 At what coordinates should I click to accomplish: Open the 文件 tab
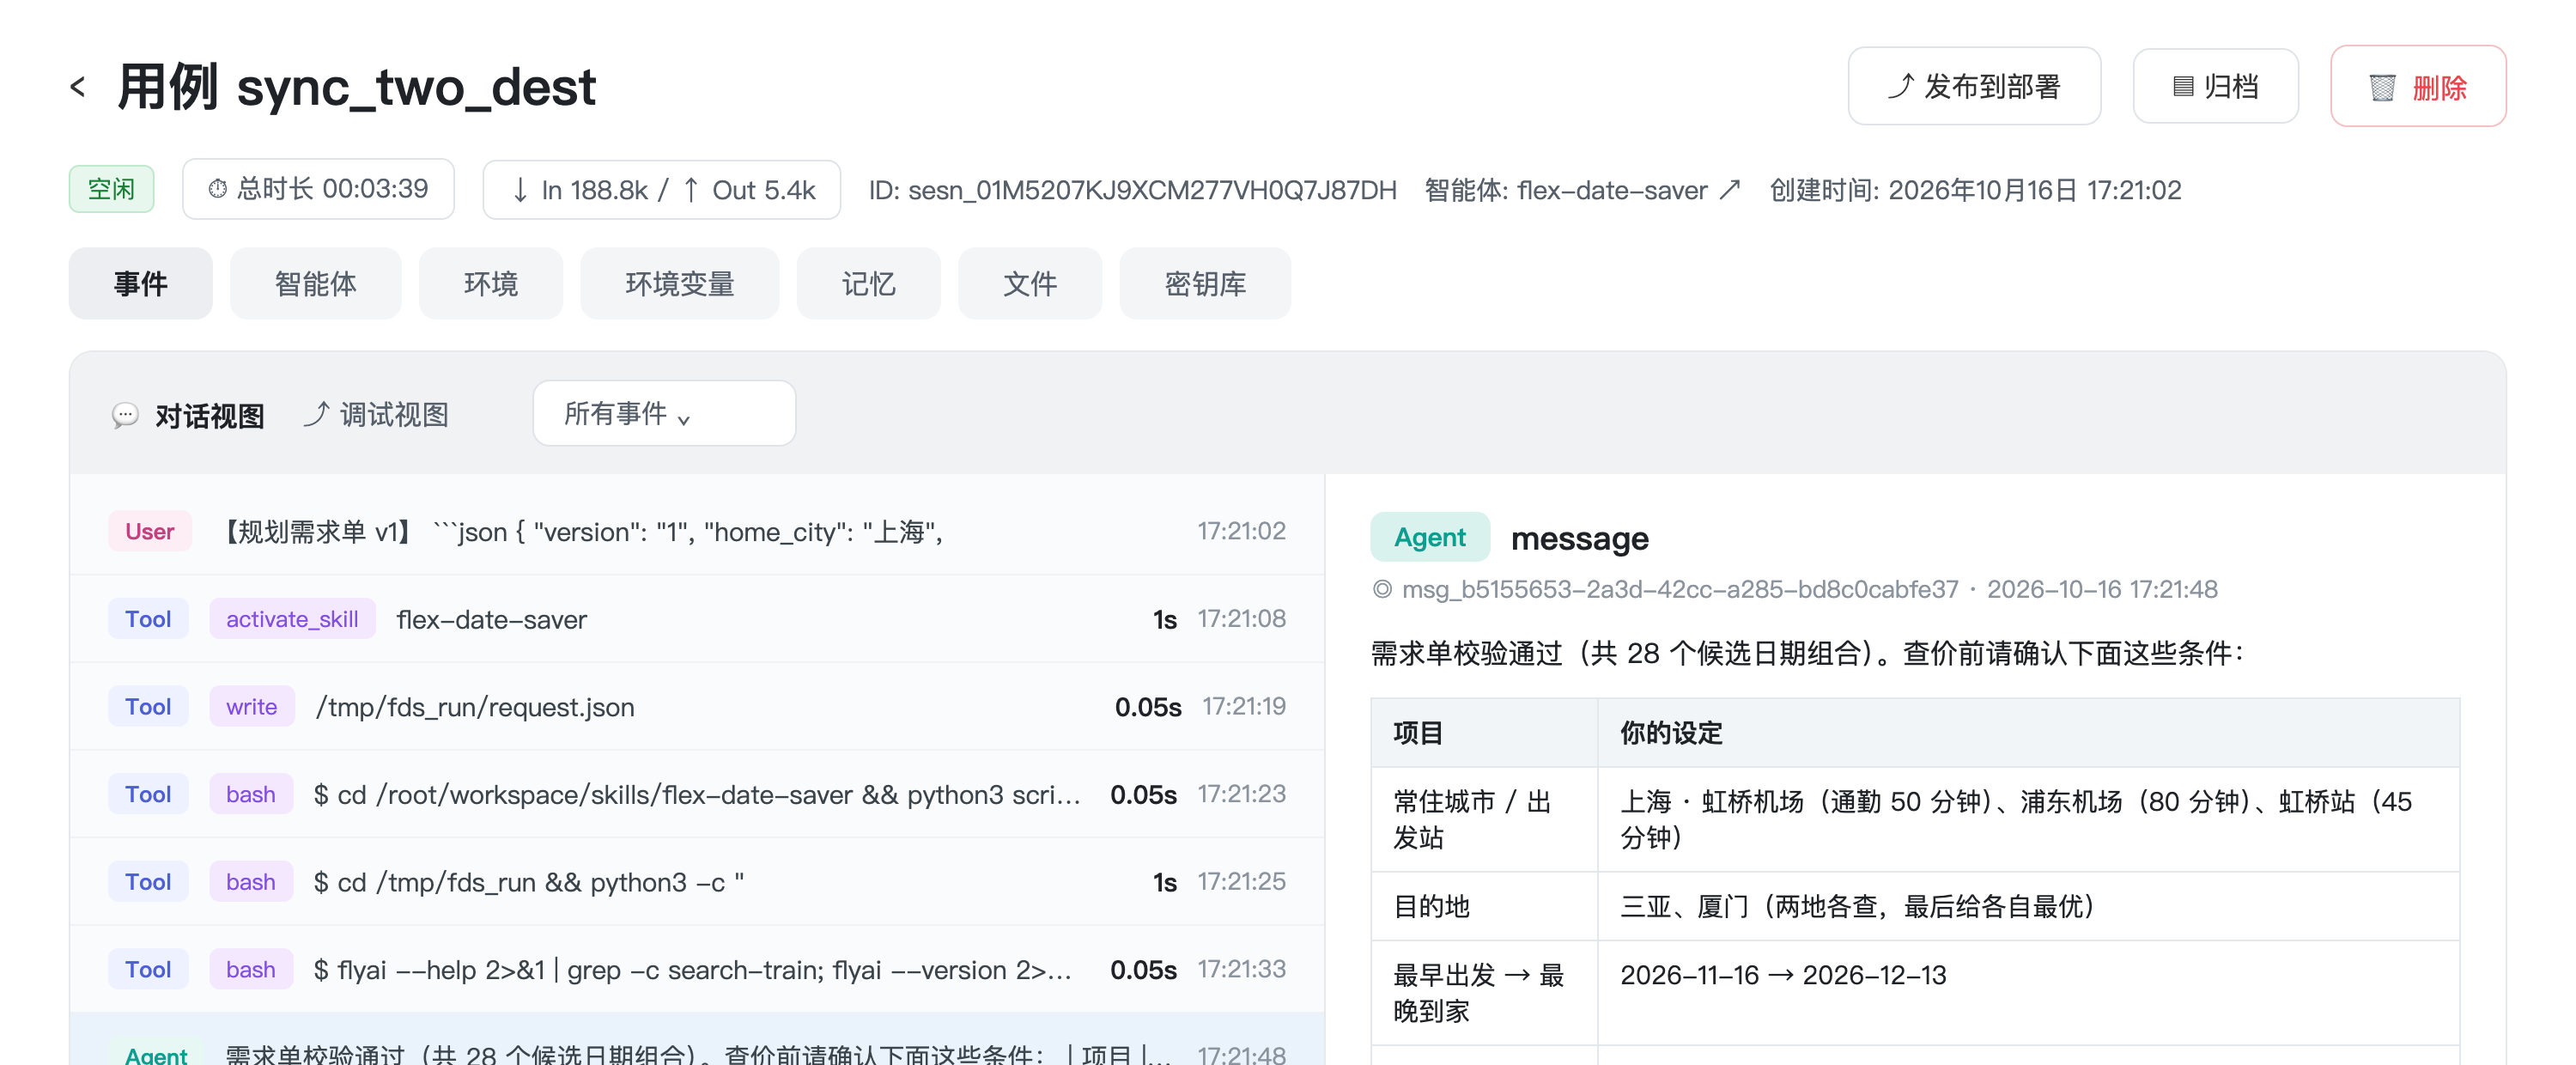[x=1029, y=283]
